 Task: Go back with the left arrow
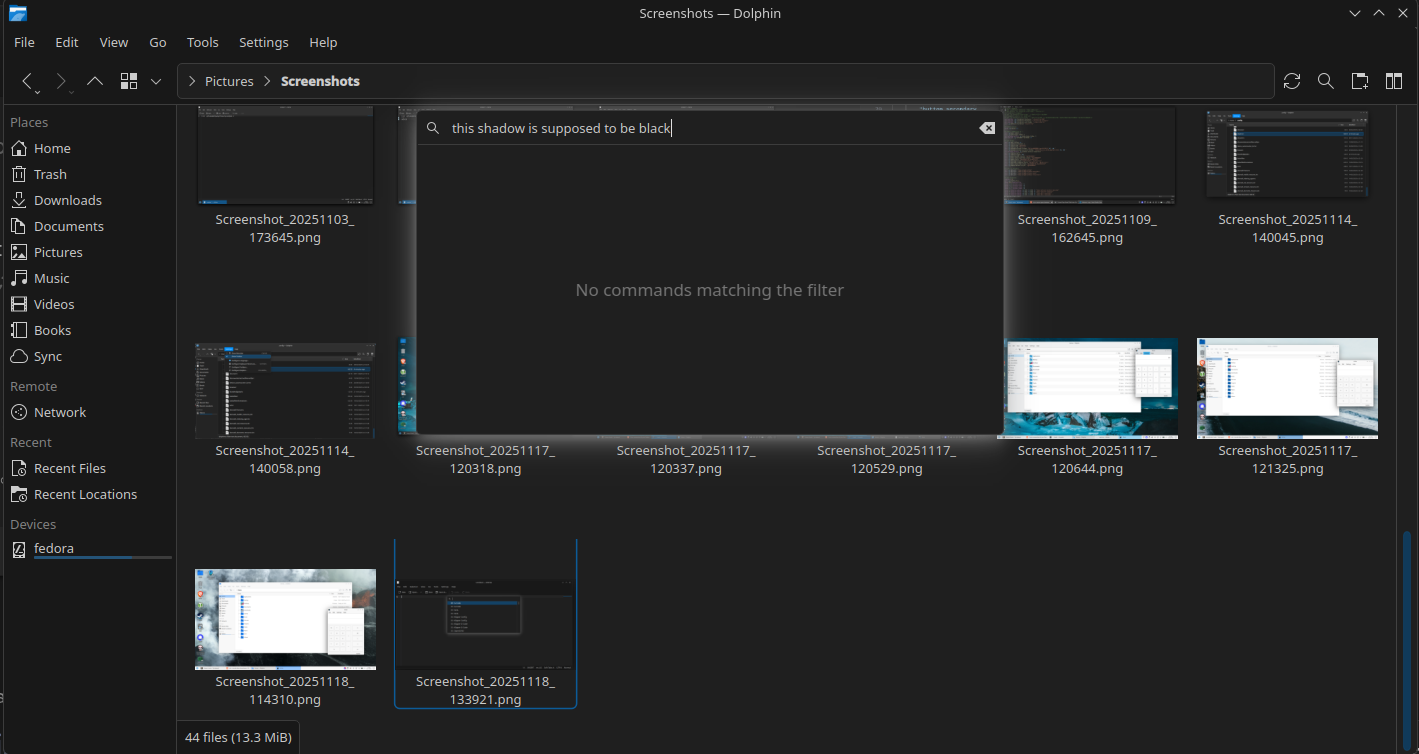pyautogui.click(x=28, y=82)
